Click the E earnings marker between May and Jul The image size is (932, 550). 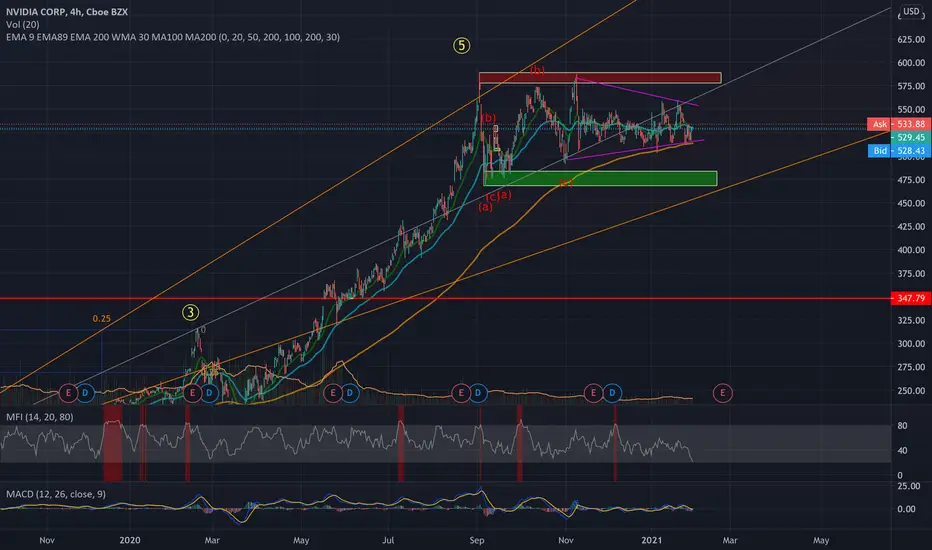click(x=332, y=392)
